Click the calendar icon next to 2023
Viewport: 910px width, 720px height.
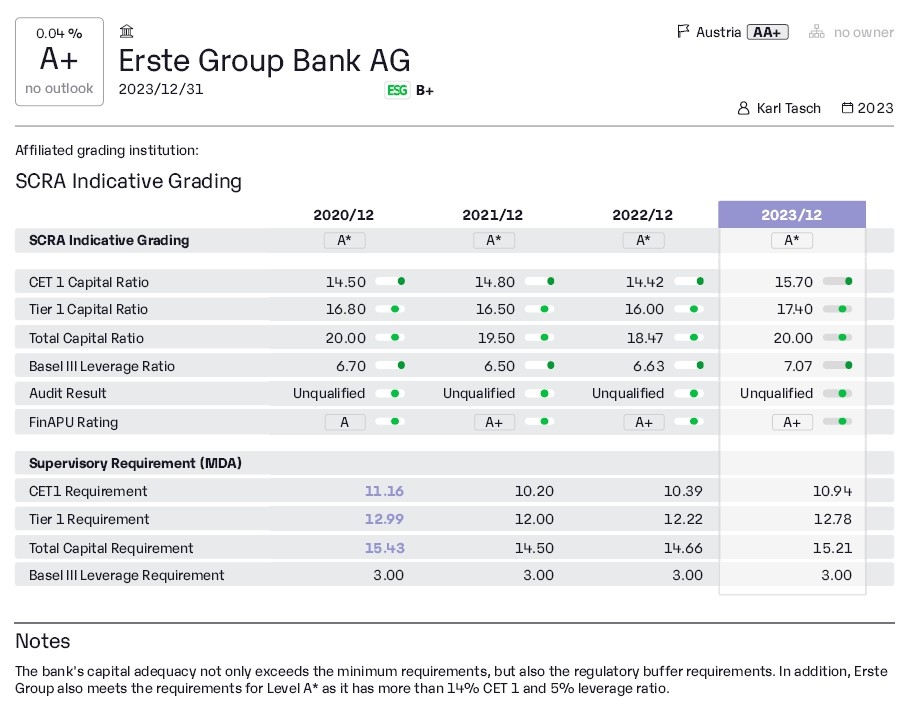[x=847, y=108]
